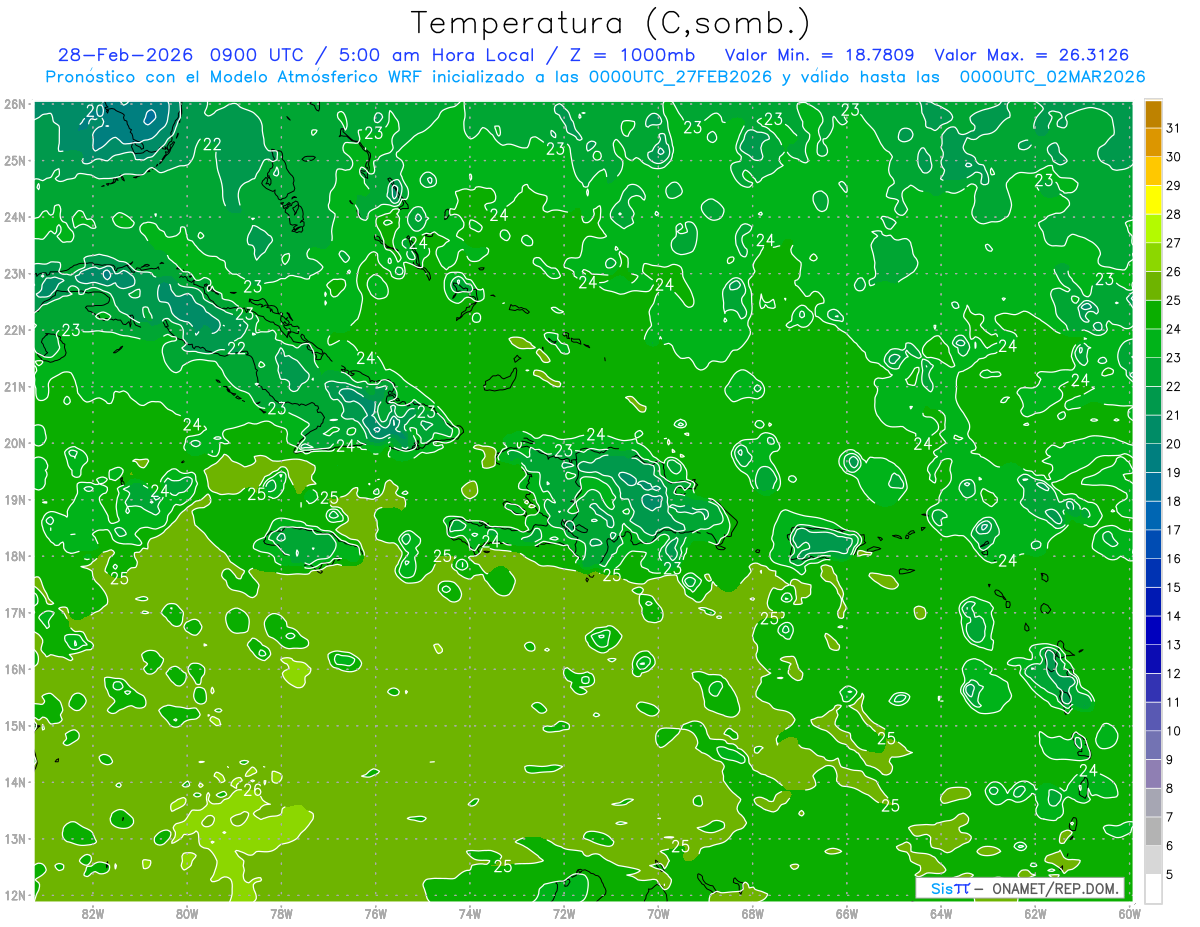Click the init time "0000UTC_27FEB2026"
Screen dimensions: 1200x927
coord(680,77)
